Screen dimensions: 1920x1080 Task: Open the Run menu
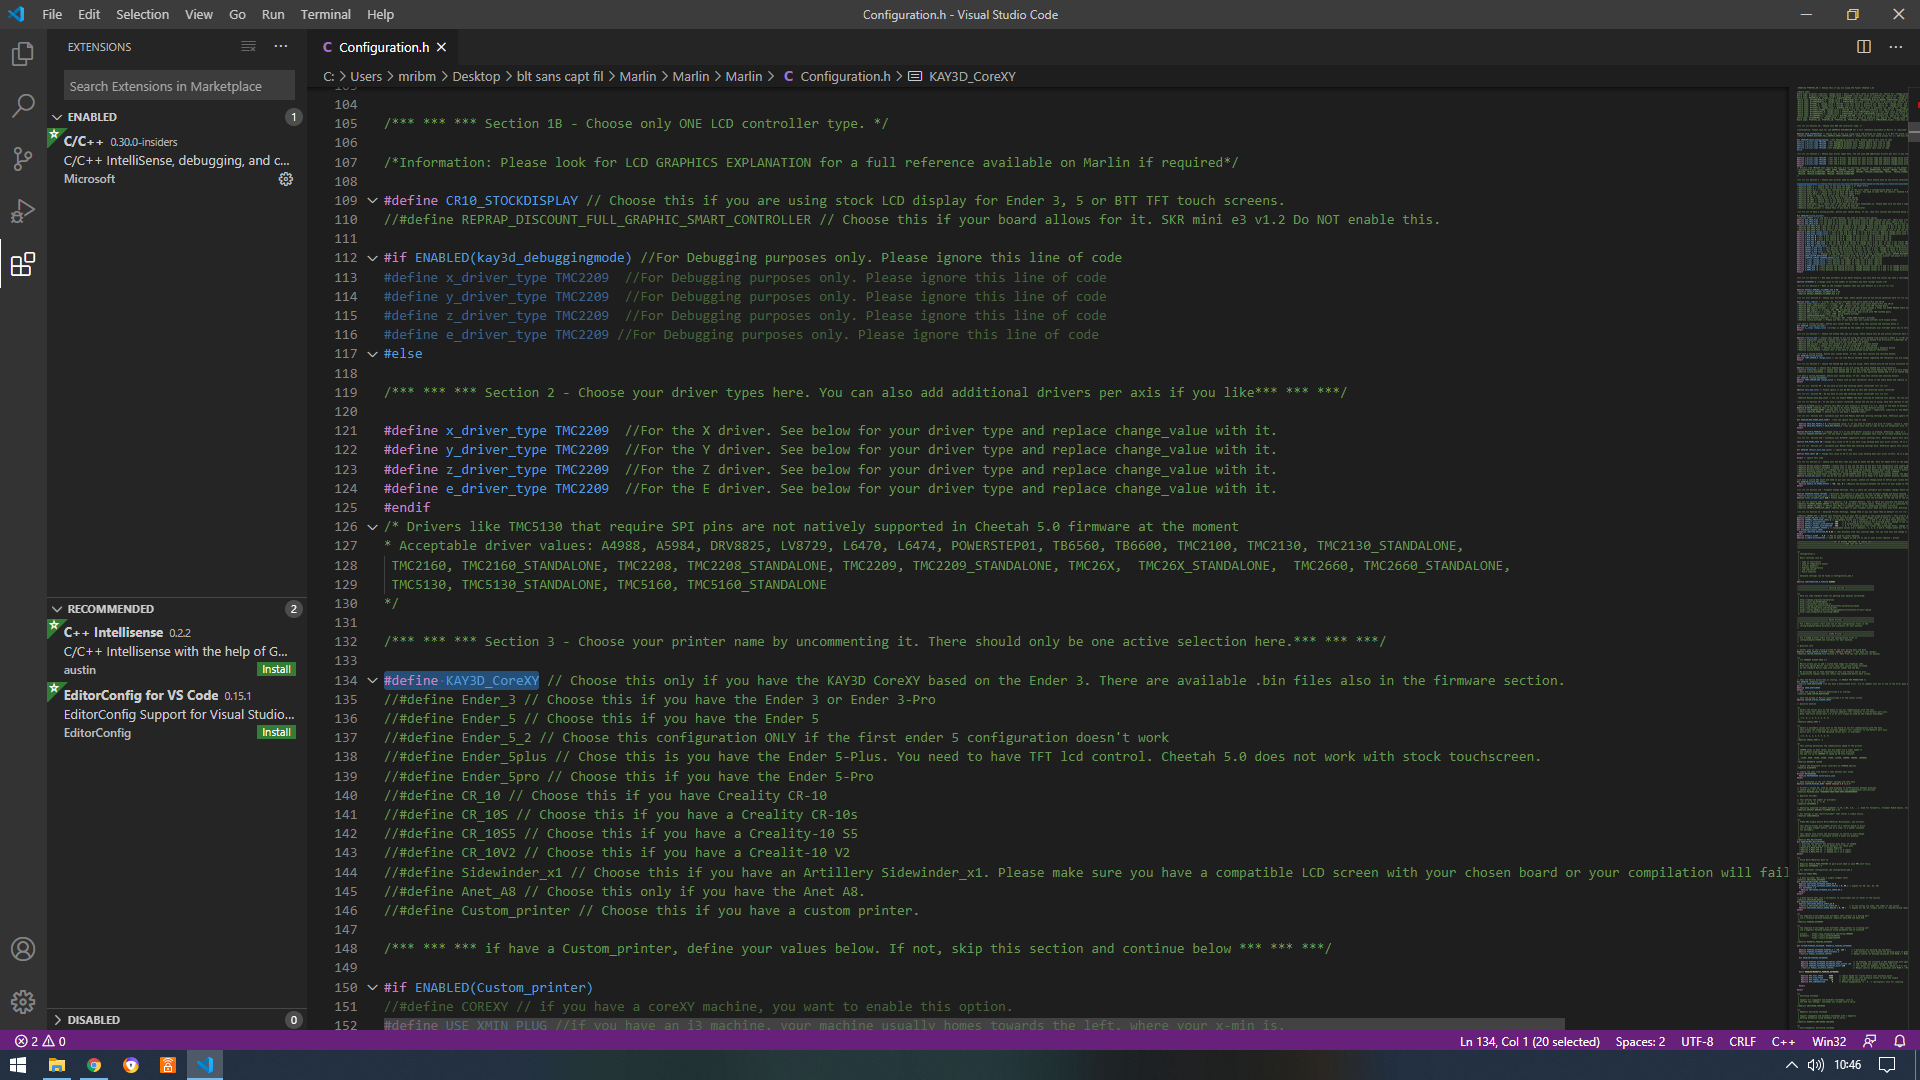pos(273,14)
